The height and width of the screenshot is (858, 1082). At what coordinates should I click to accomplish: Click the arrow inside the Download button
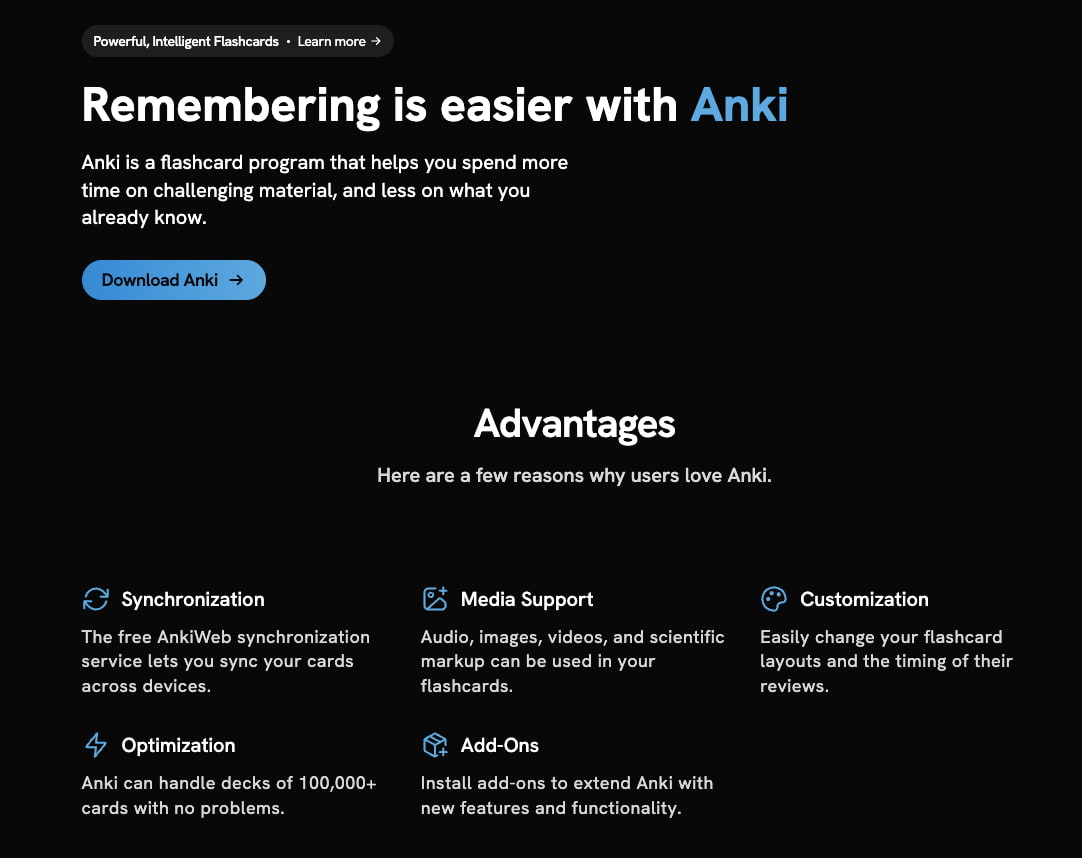(x=238, y=280)
